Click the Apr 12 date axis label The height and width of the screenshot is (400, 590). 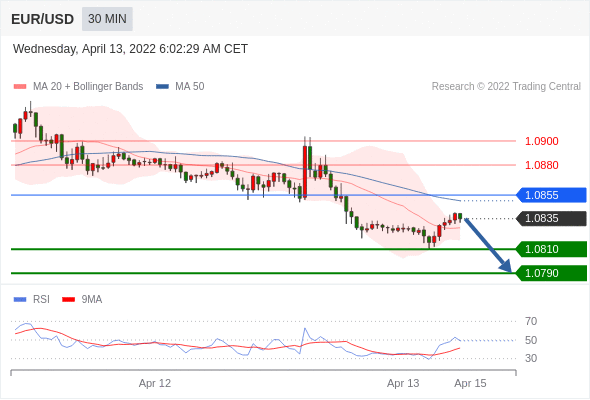[155, 383]
